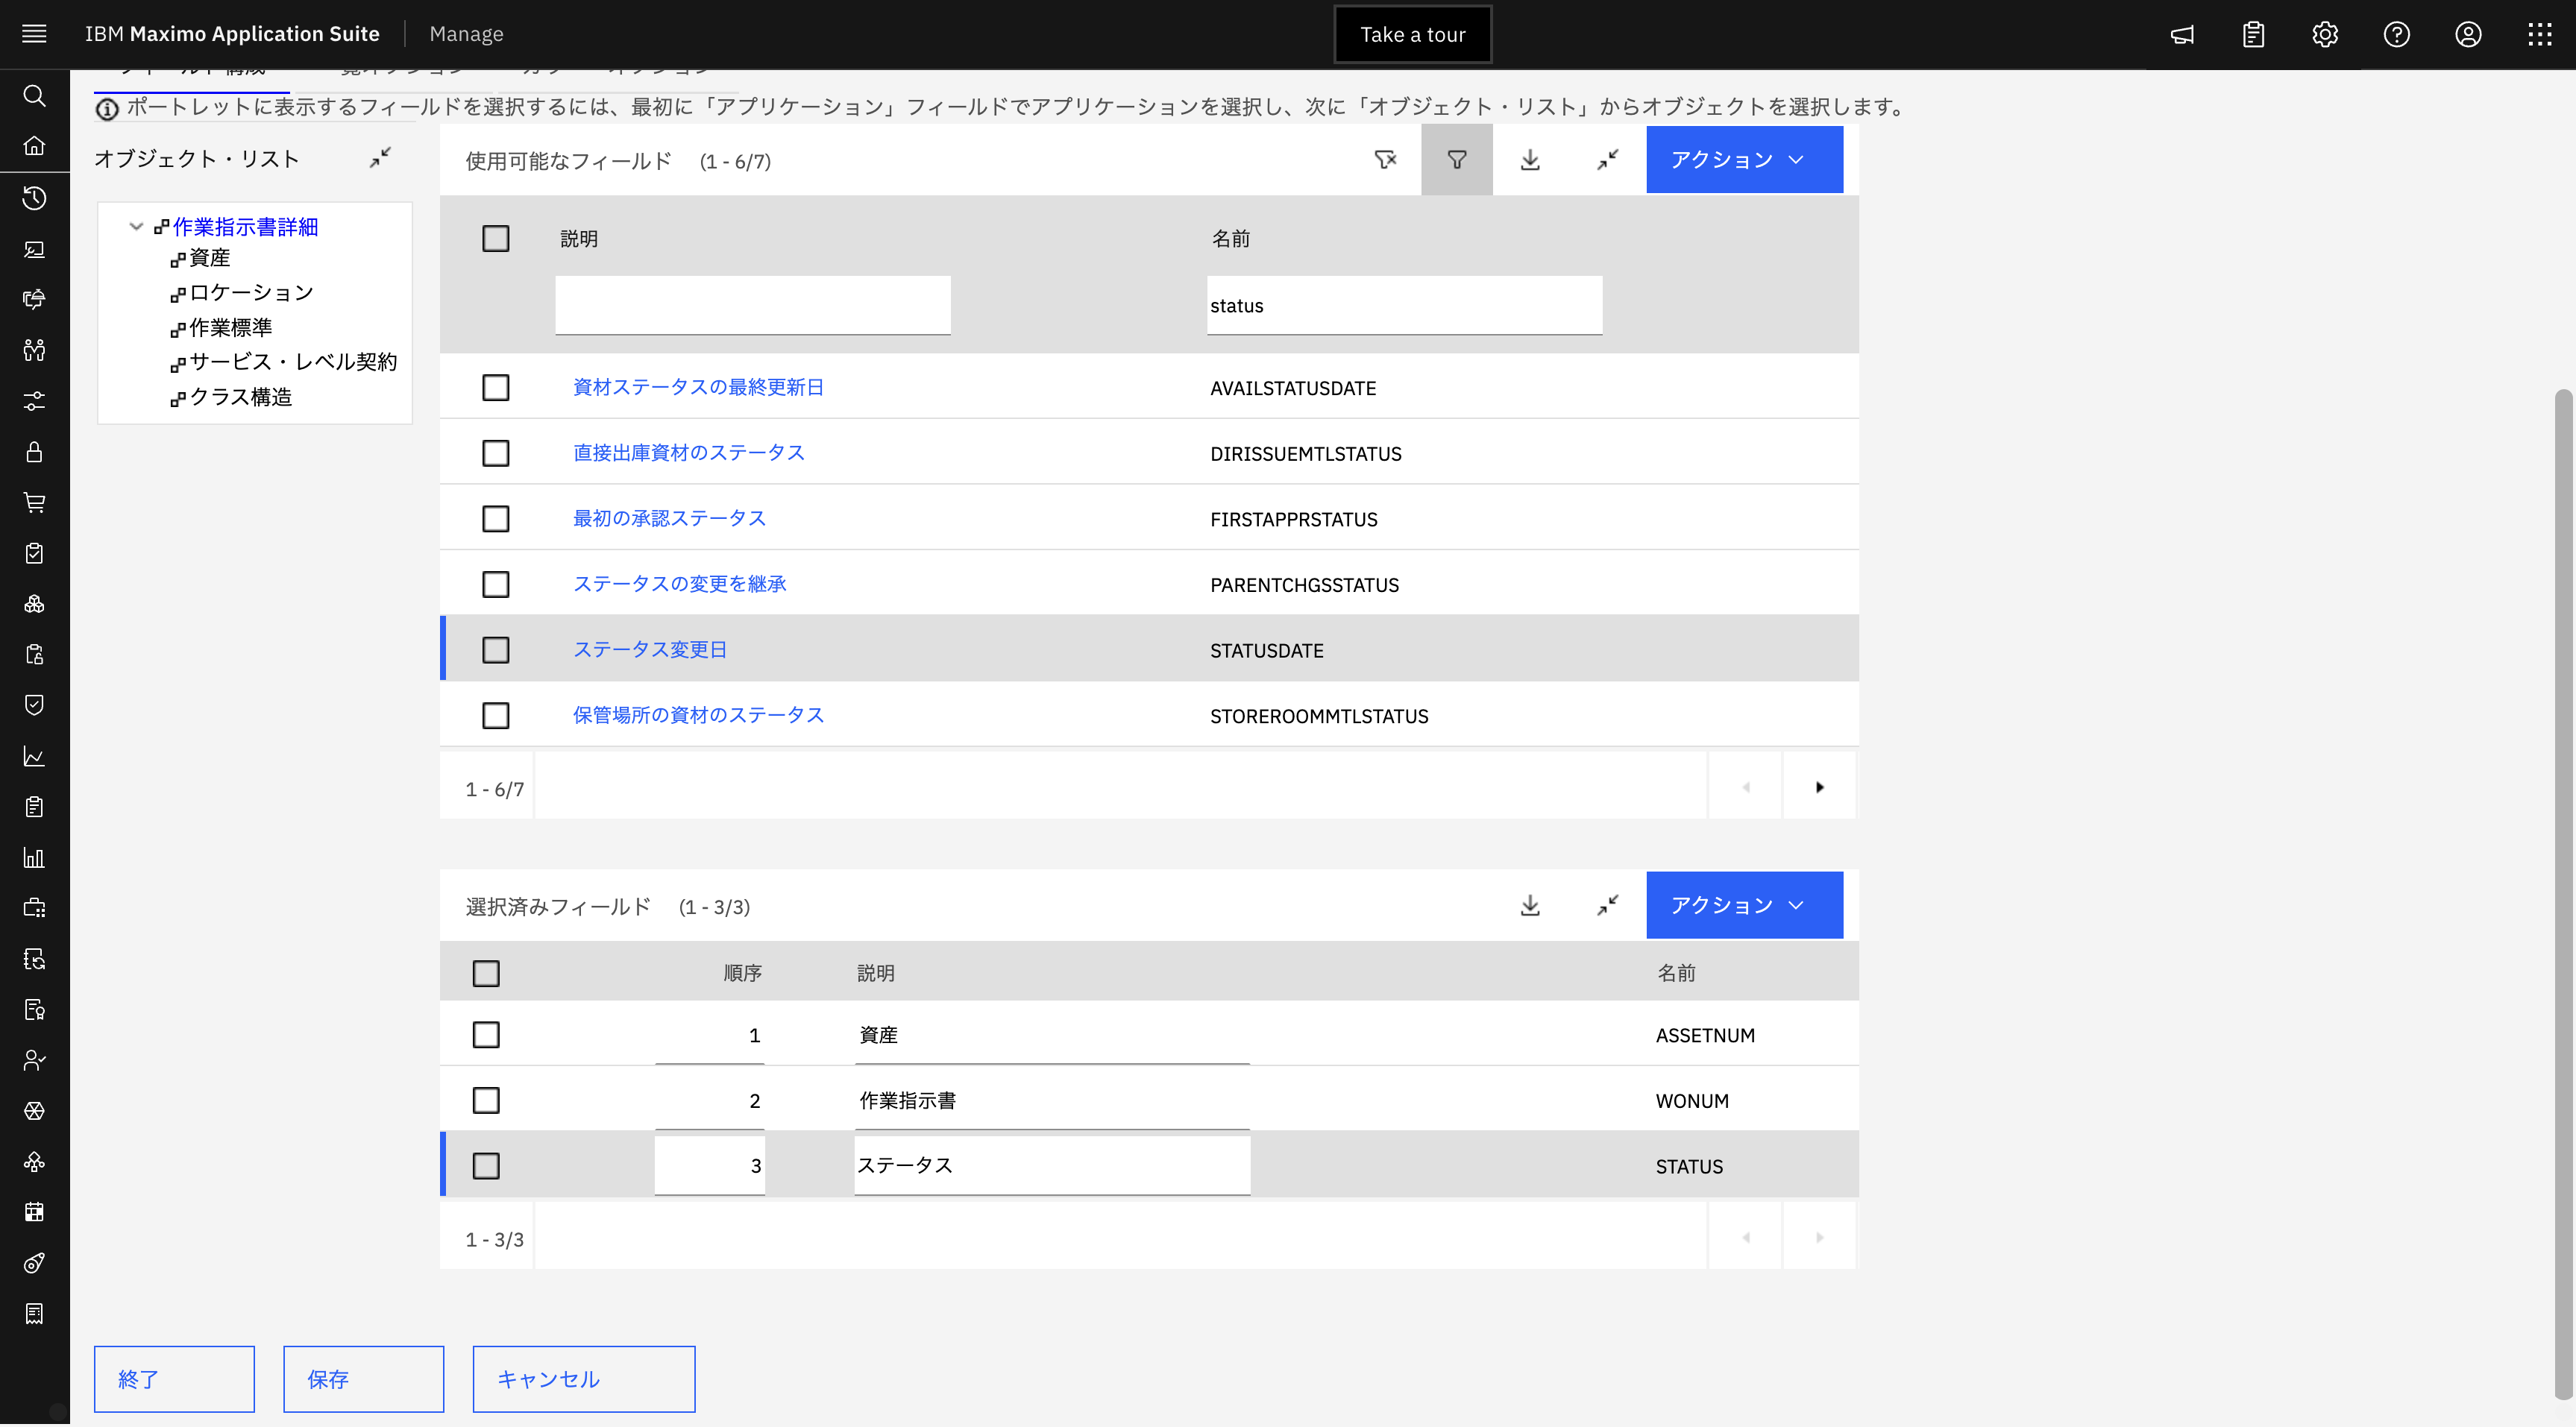Toggle the filter funnel icon
2576x1427 pixels.
click(1456, 160)
